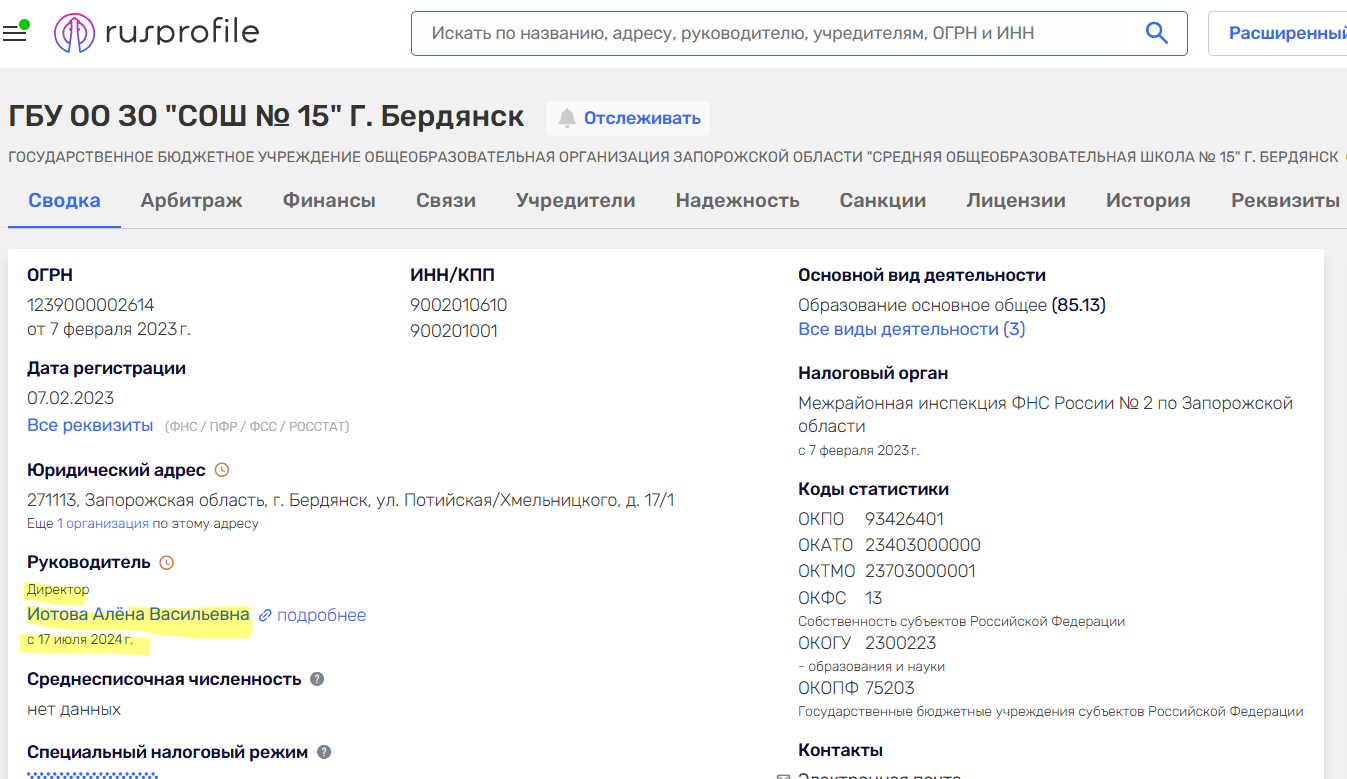The height and width of the screenshot is (779, 1347).
Task: Click the help icon next to Среднесписочная численность
Action: click(317, 679)
